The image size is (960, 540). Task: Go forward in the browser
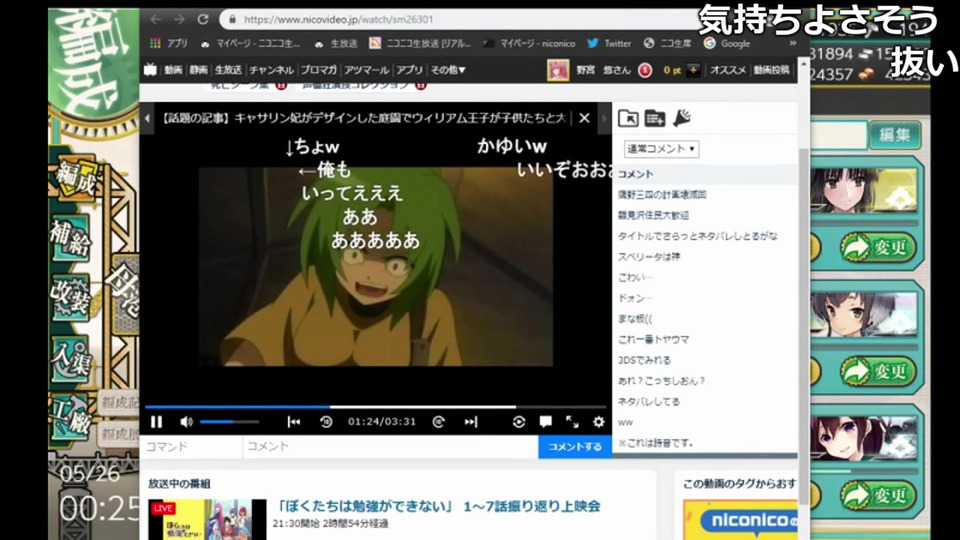[x=179, y=20]
